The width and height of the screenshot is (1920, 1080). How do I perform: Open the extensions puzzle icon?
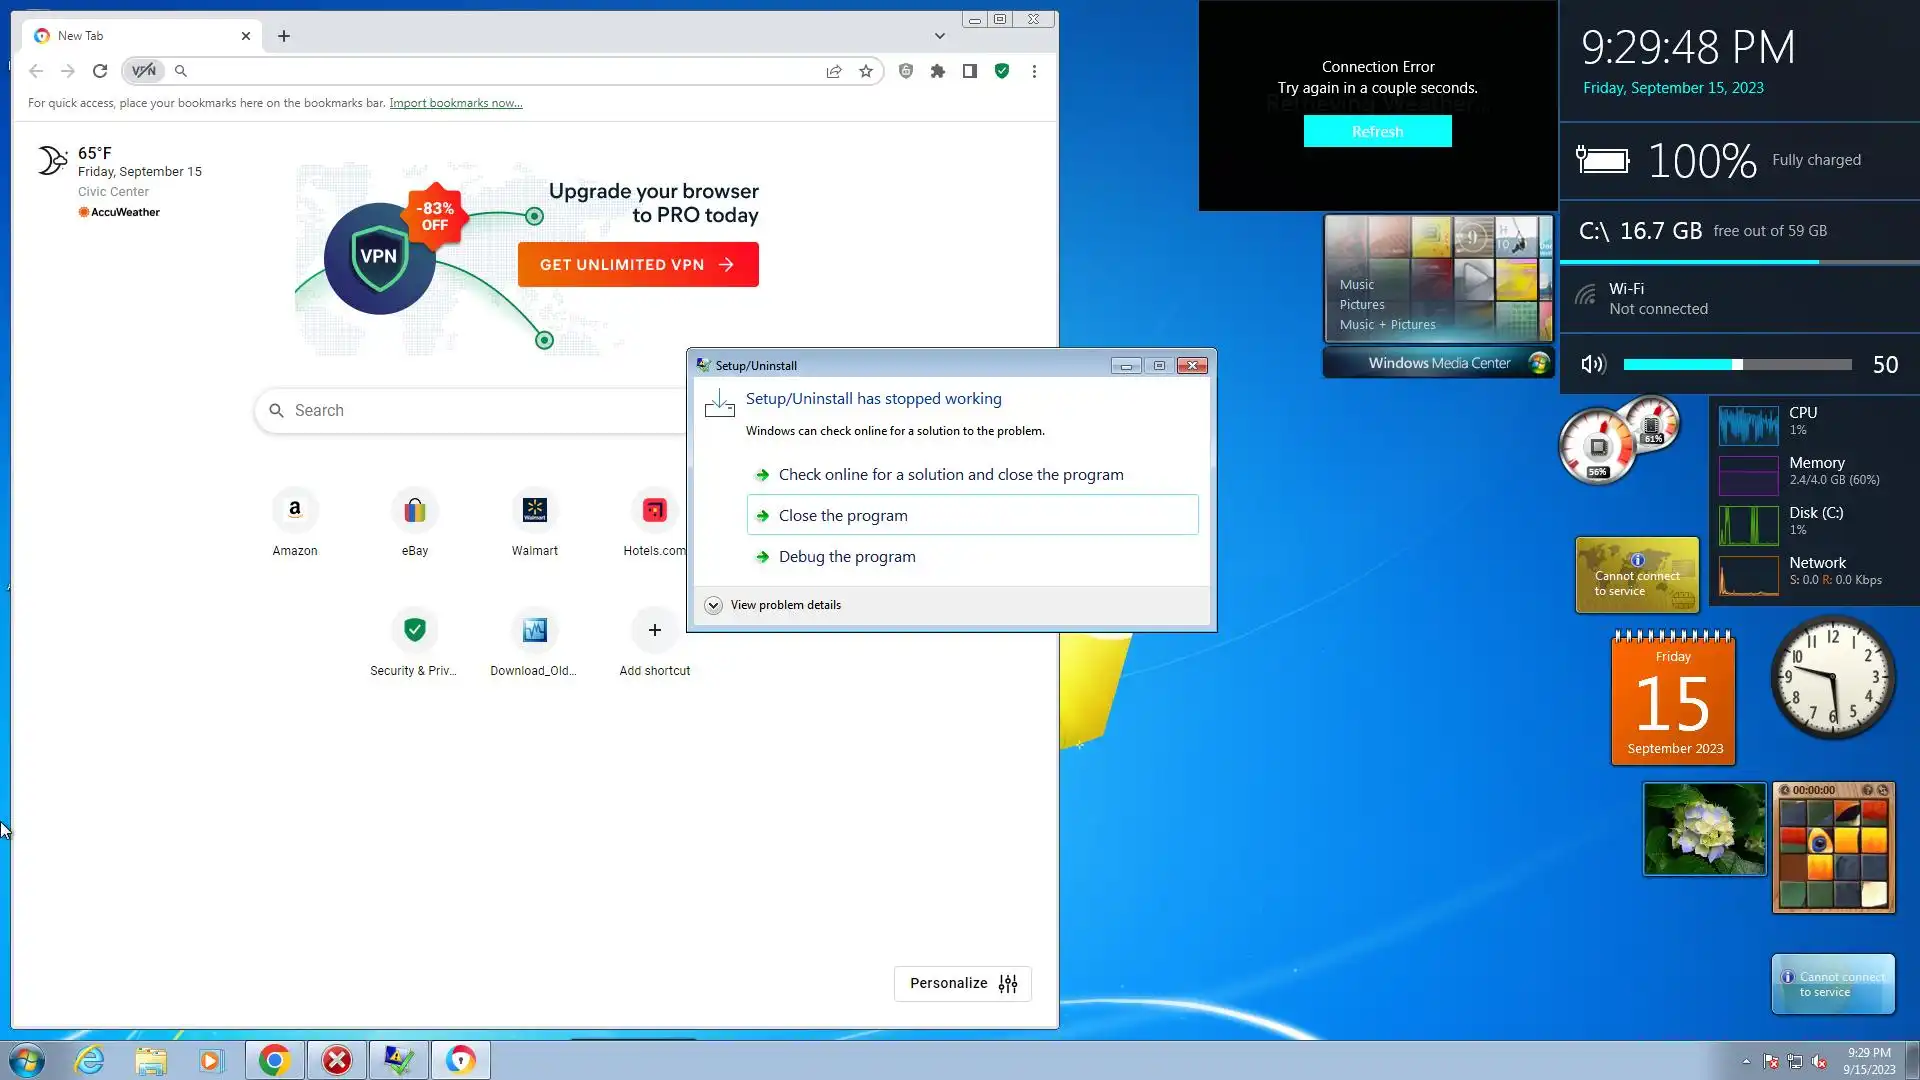(x=937, y=71)
